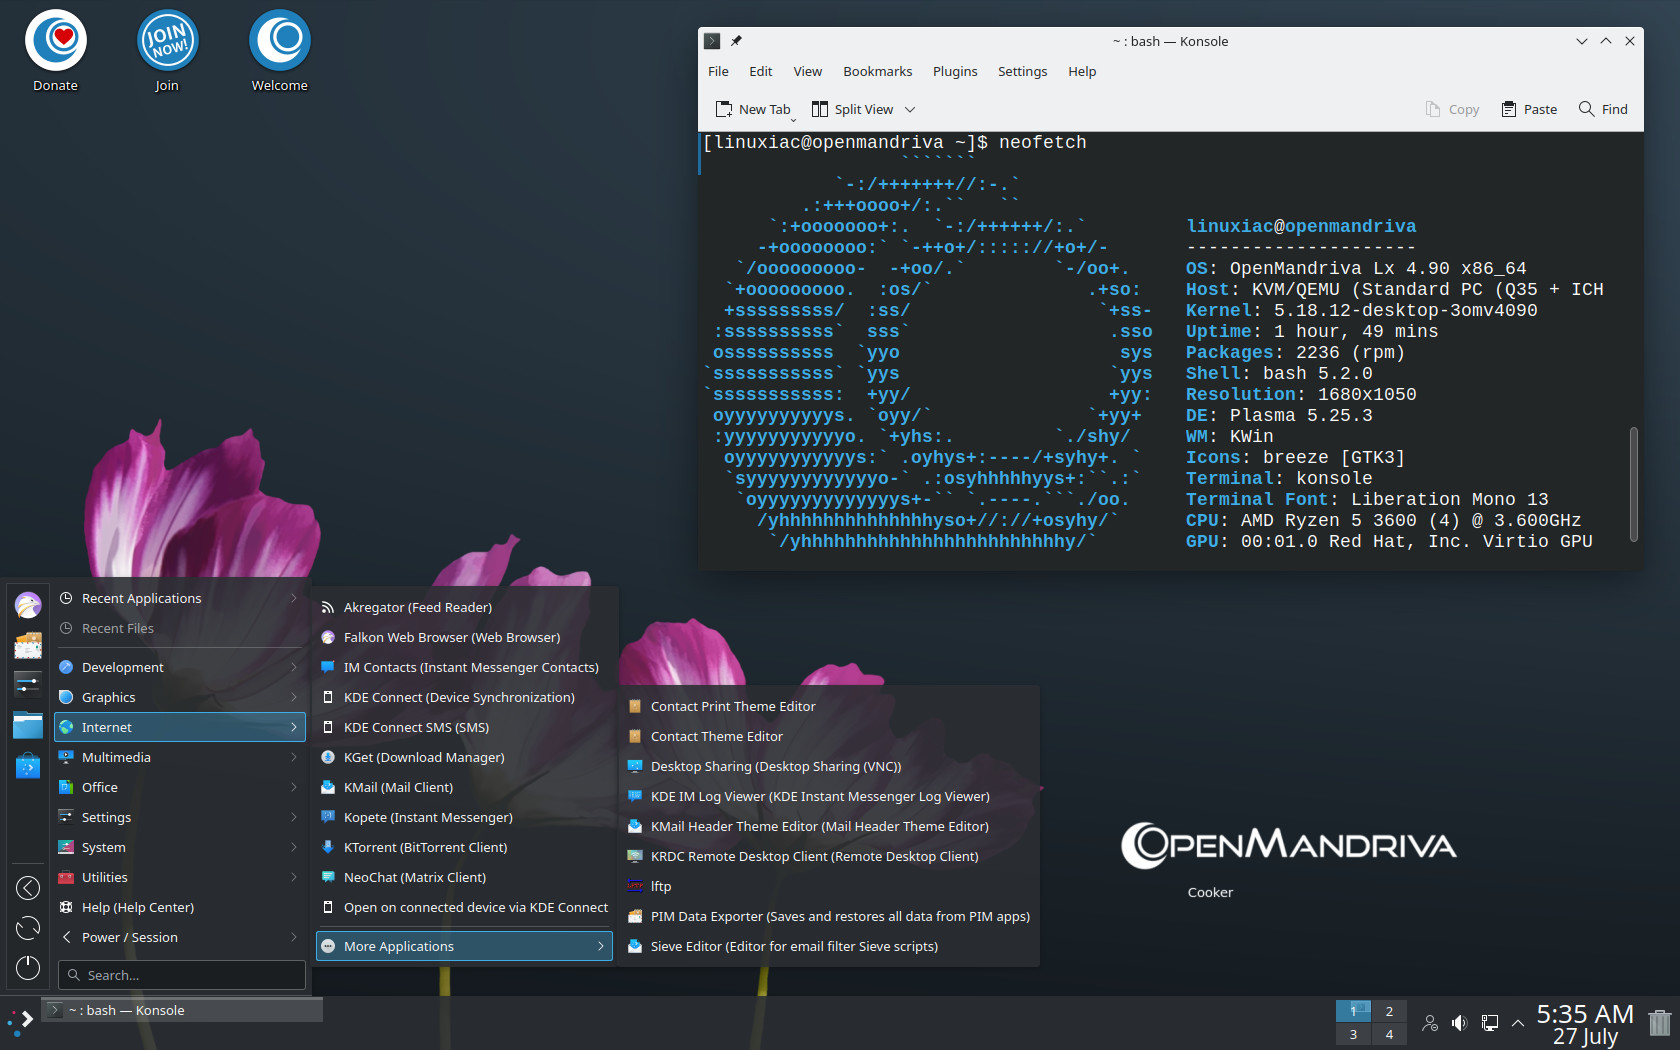Open the File menu in Konsole
The width and height of the screenshot is (1680, 1050).
[718, 71]
